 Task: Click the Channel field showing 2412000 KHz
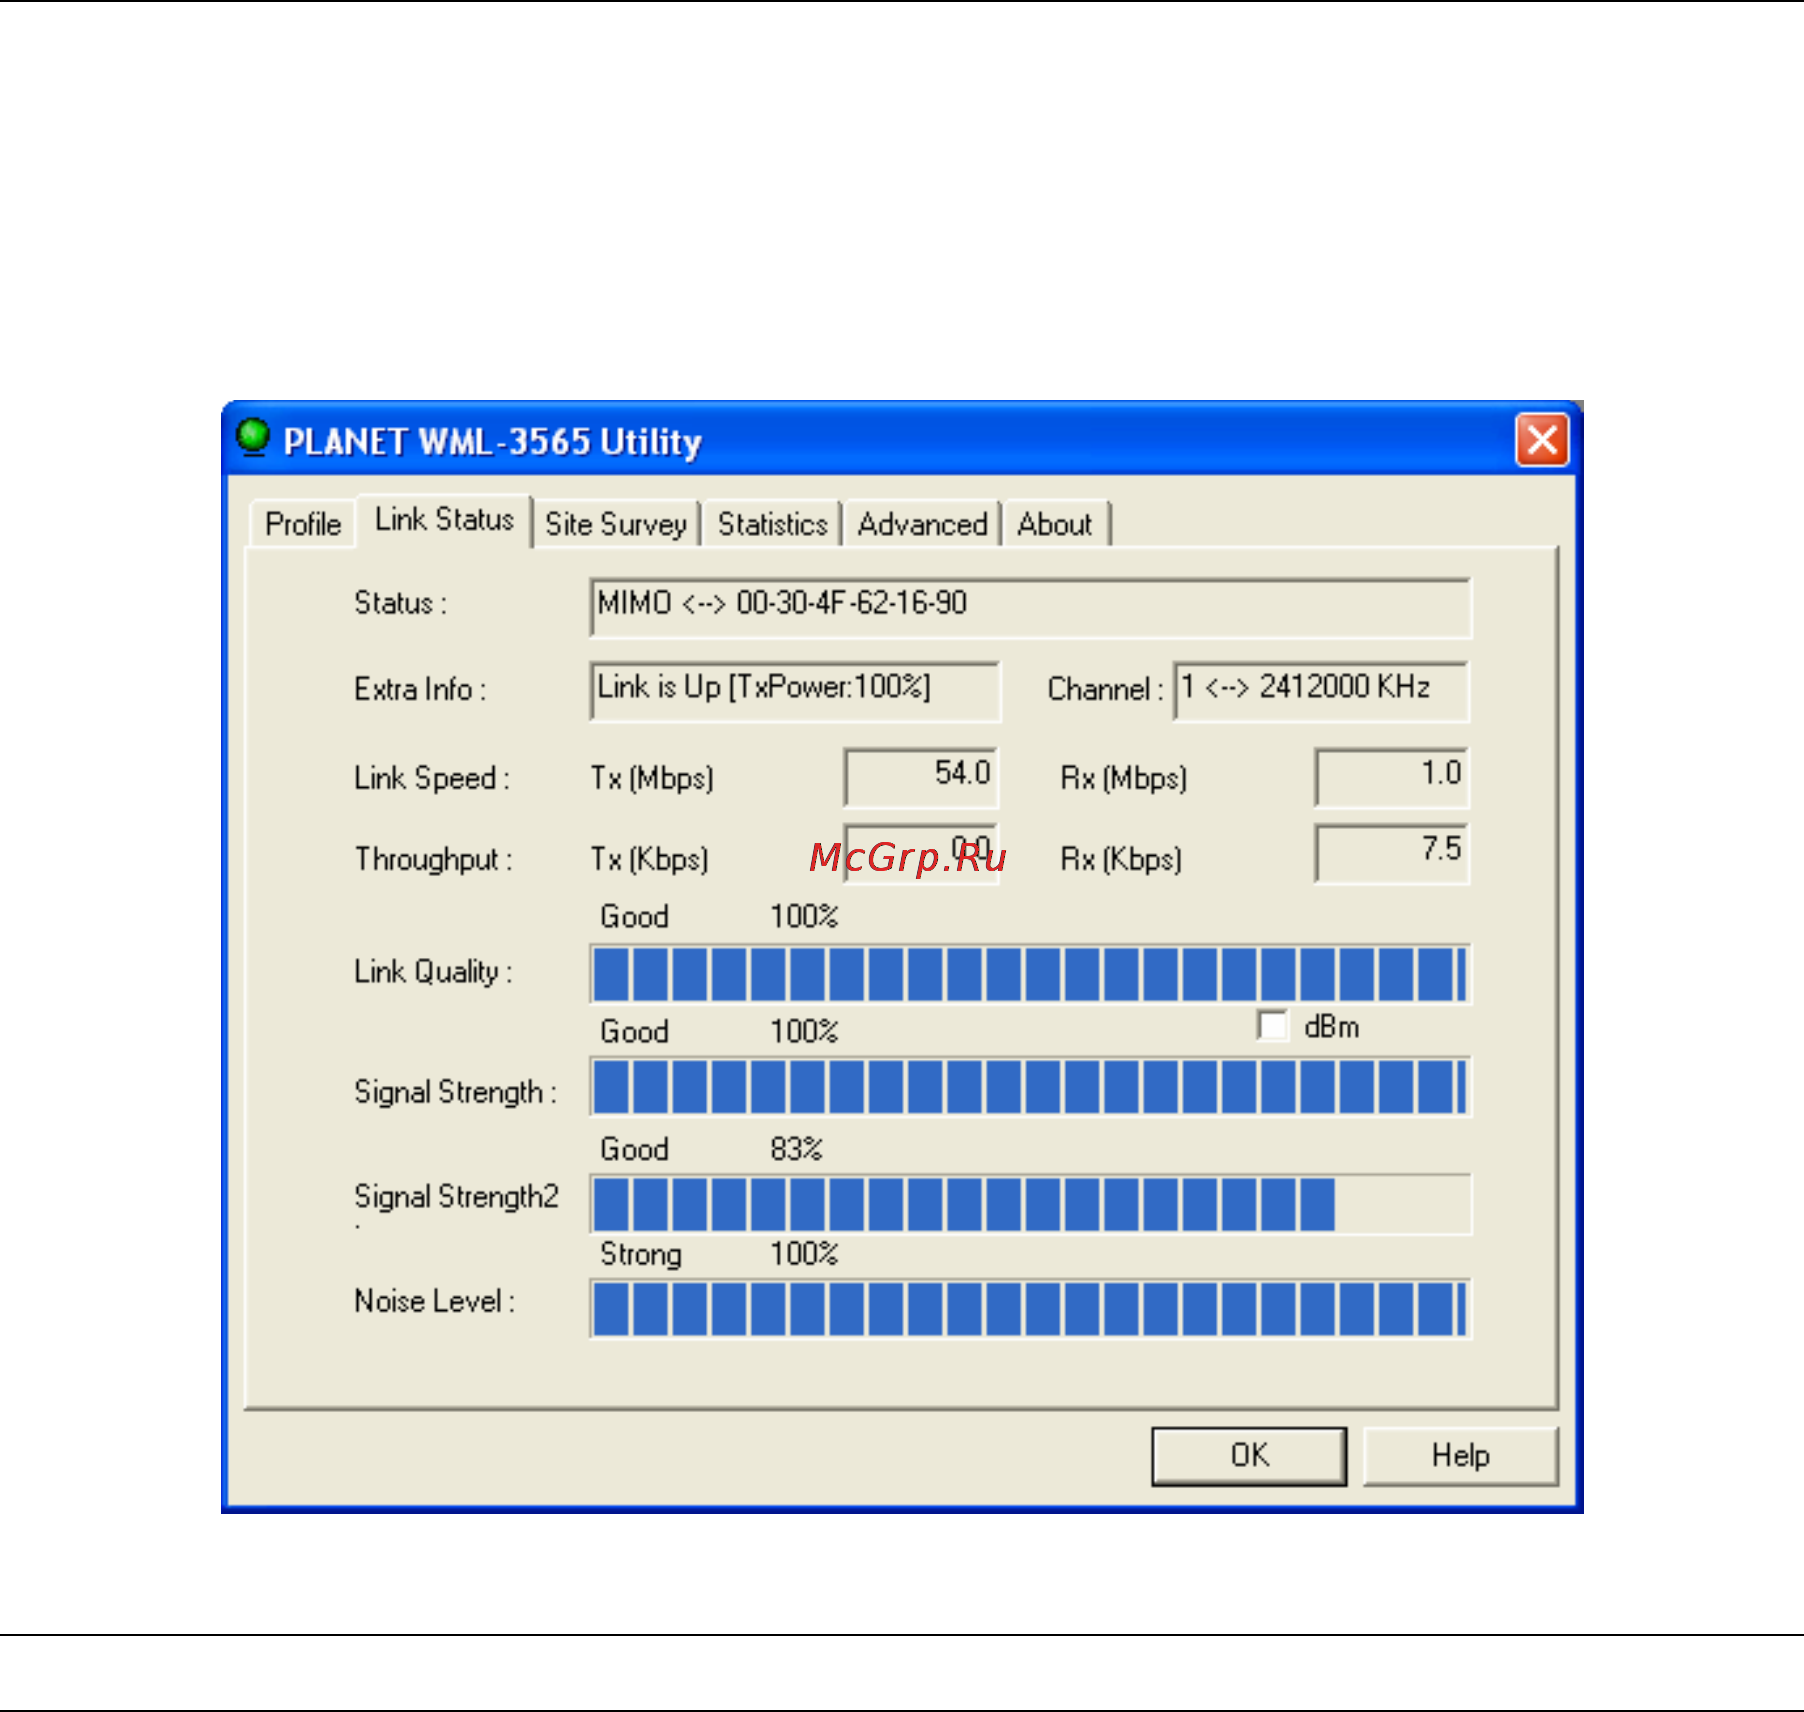tap(1321, 691)
